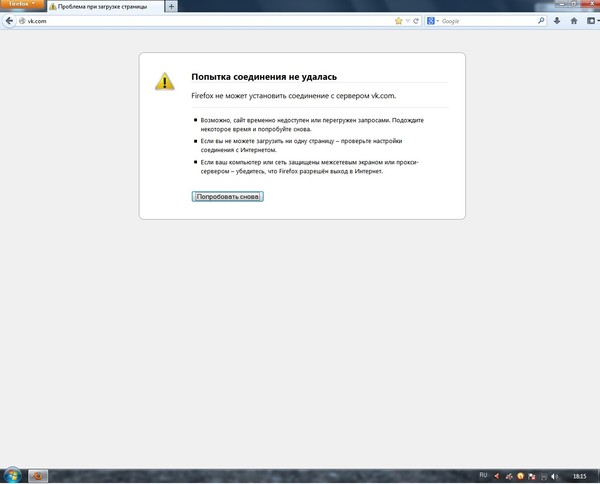The width and height of the screenshot is (600, 484).
Task: Open Action Center flag tray icon
Action: point(532,476)
